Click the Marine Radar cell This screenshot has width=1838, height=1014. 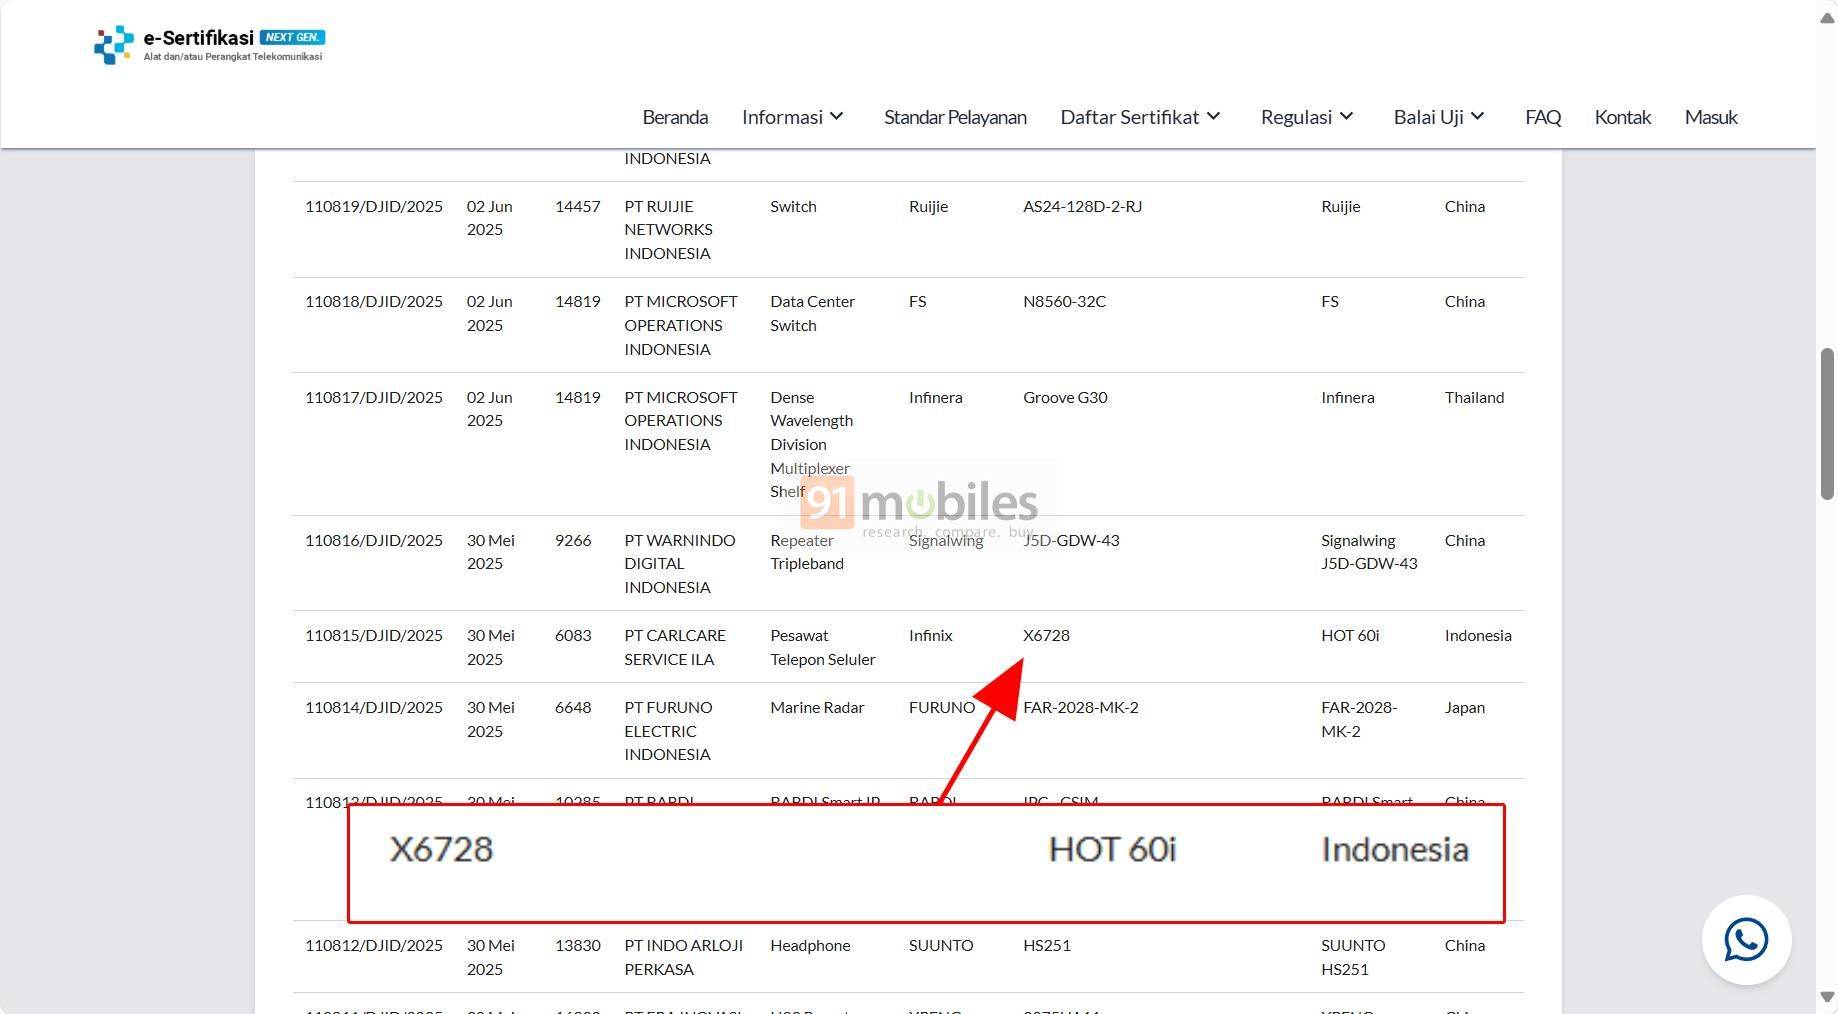[817, 707]
